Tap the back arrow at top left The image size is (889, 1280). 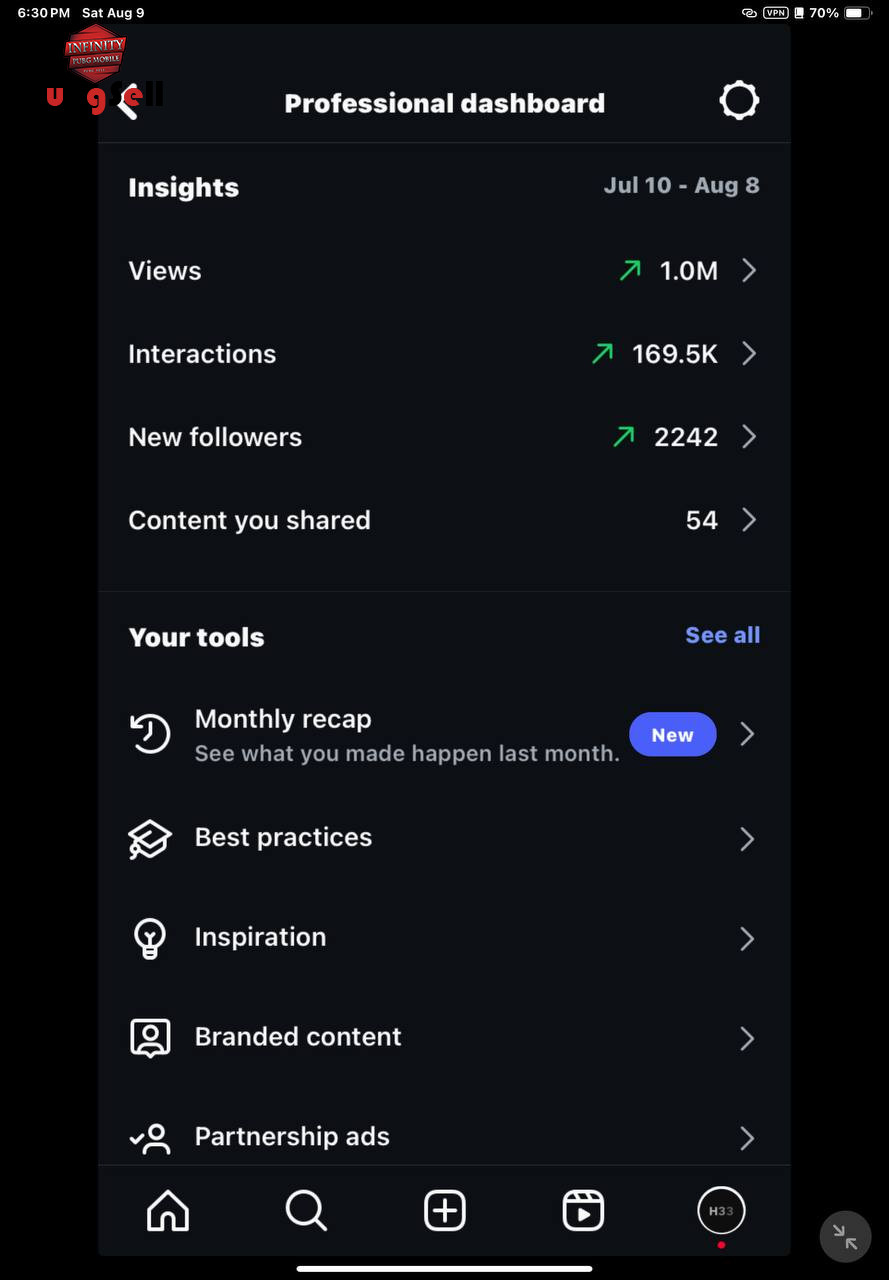127,103
